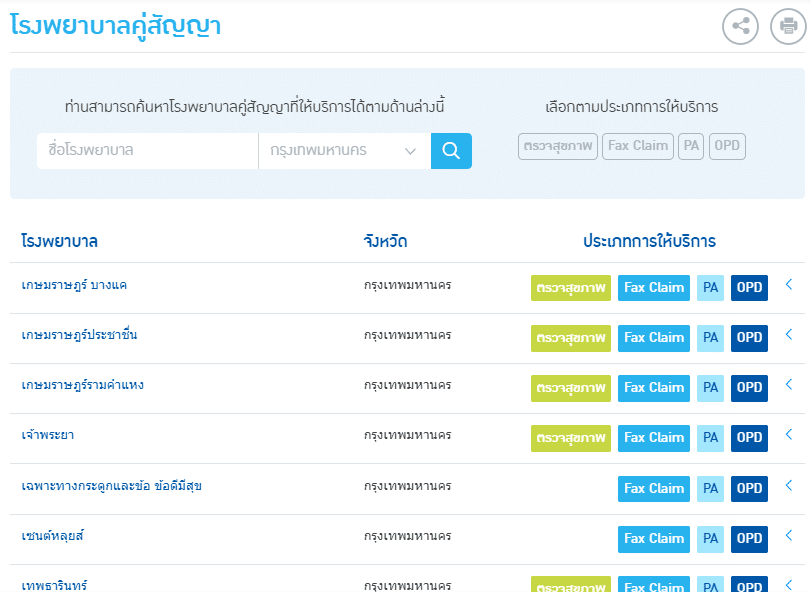Image resolution: width=811 pixels, height=592 pixels.
Task: Click the print icon
Action: point(788,26)
